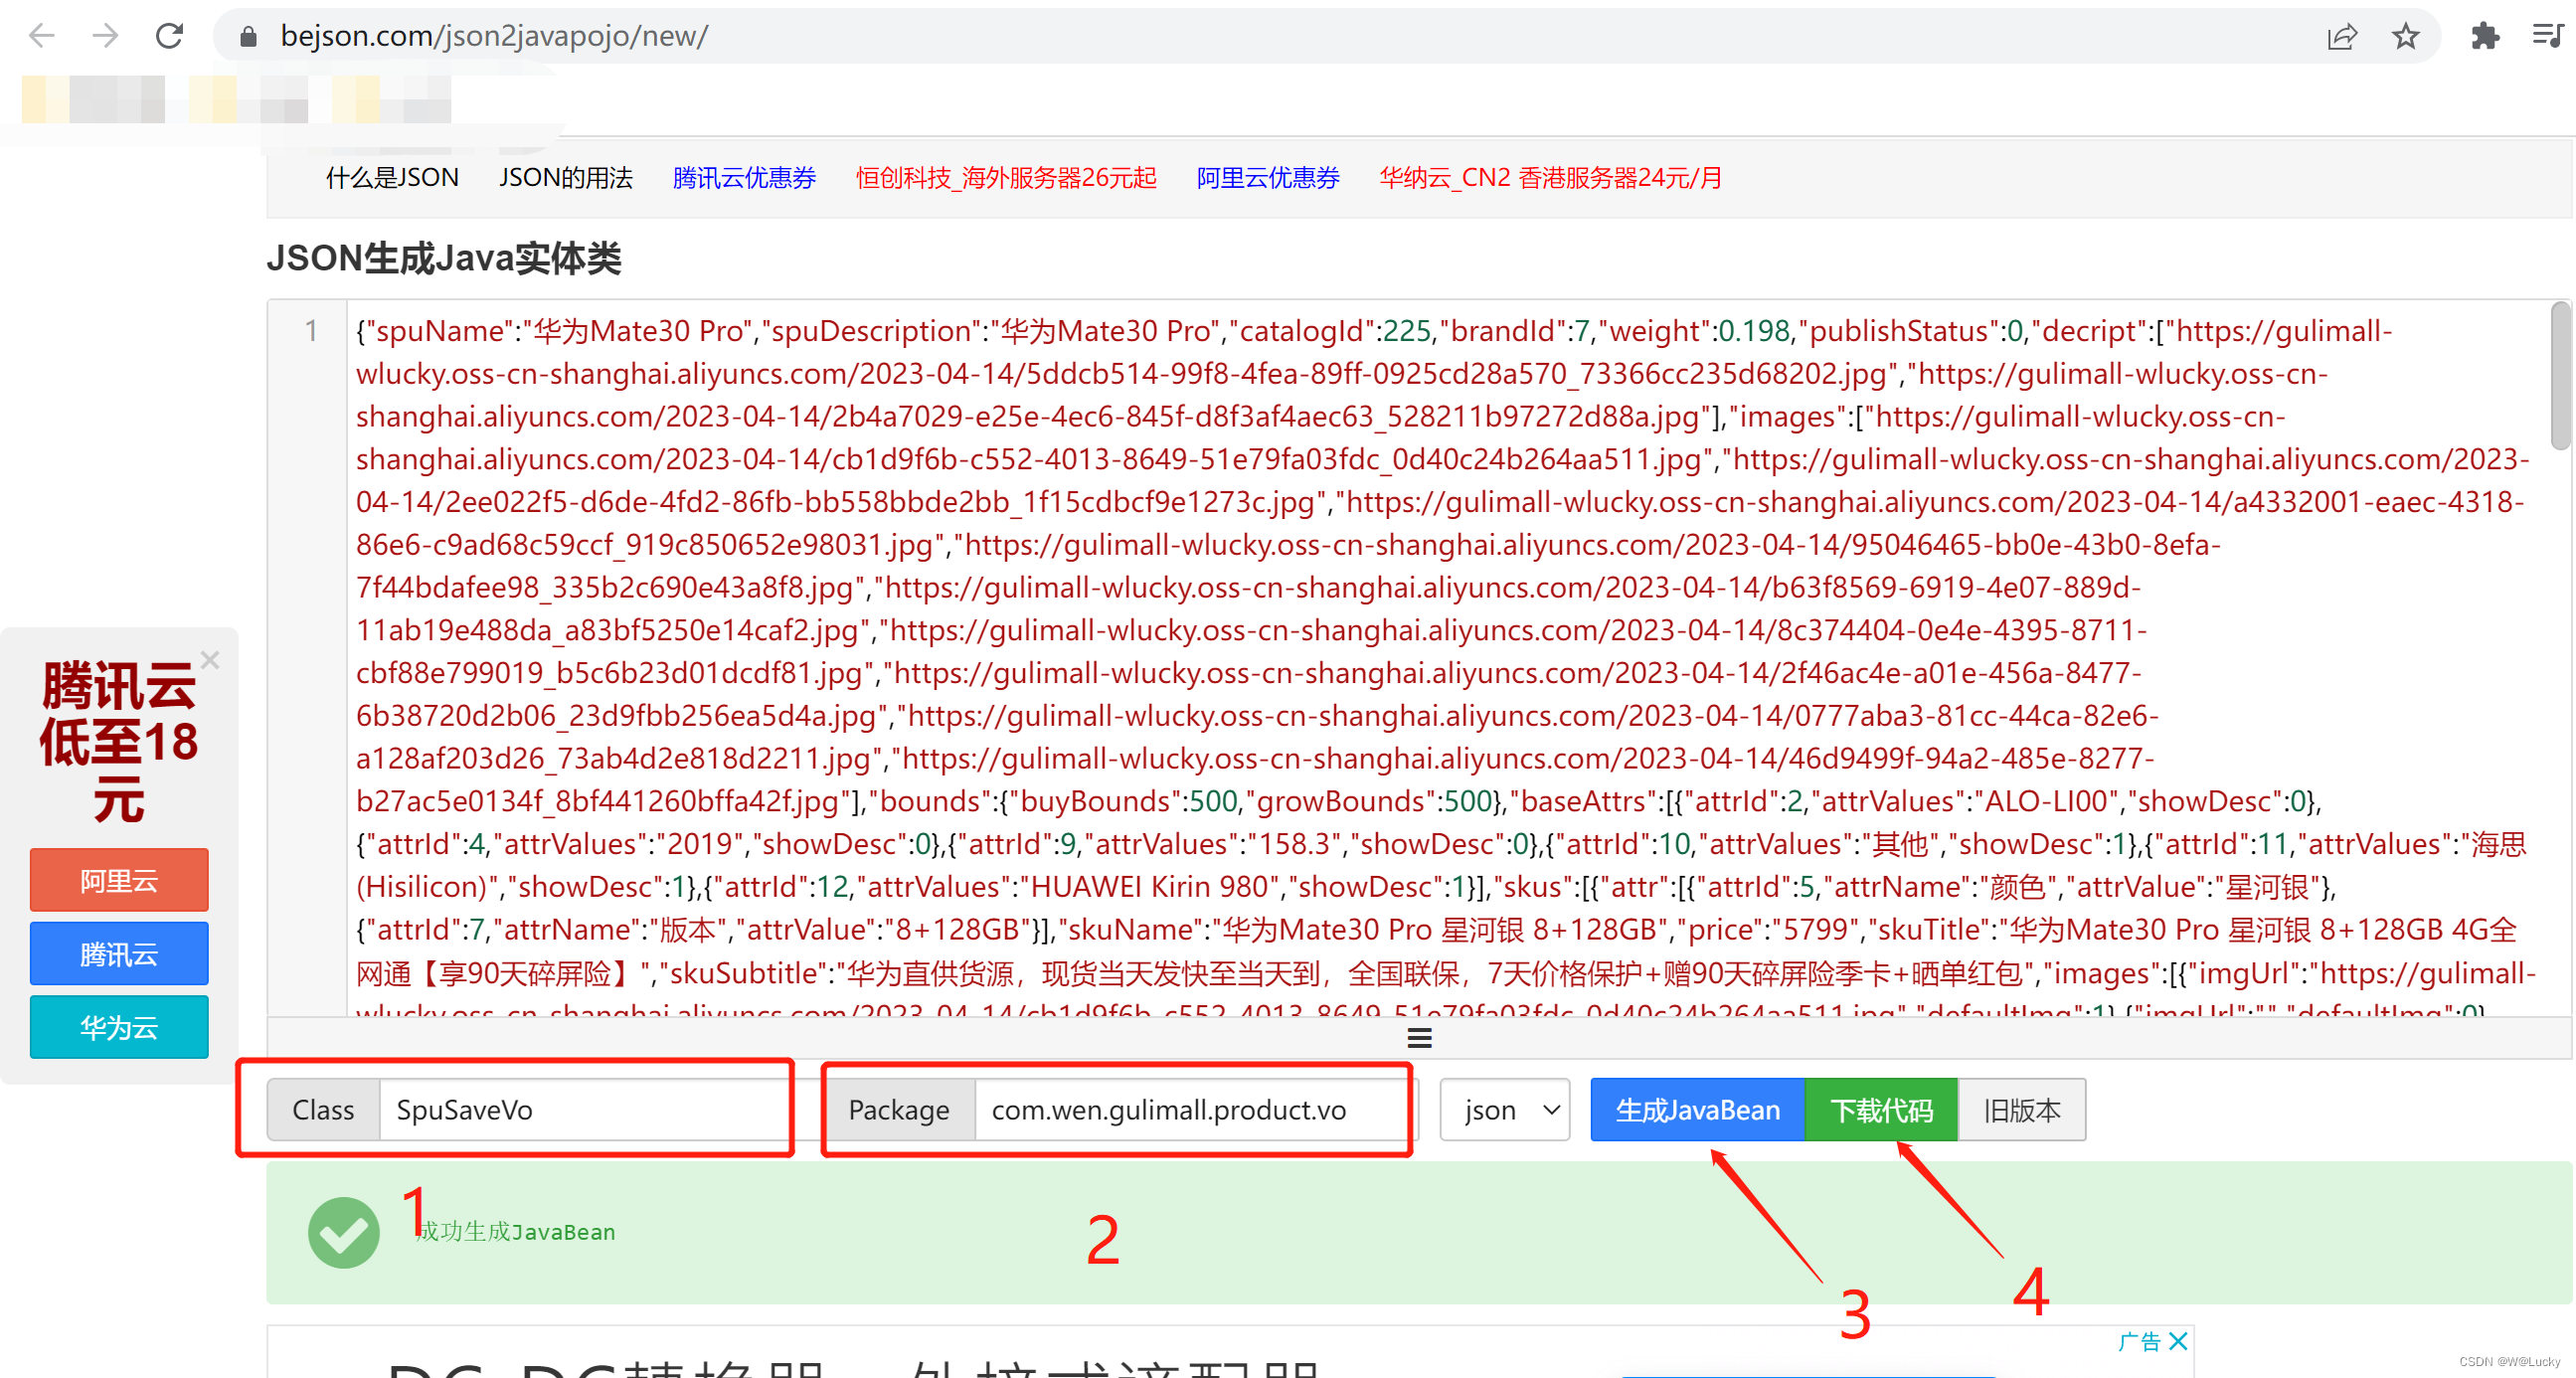Viewport: 2576px width, 1378px height.
Task: Click the editor resize handle bars
Action: [1419, 1038]
